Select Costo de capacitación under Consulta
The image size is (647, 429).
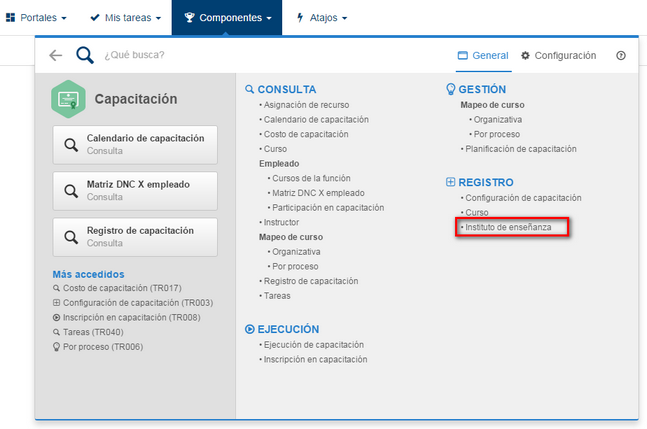click(x=306, y=134)
